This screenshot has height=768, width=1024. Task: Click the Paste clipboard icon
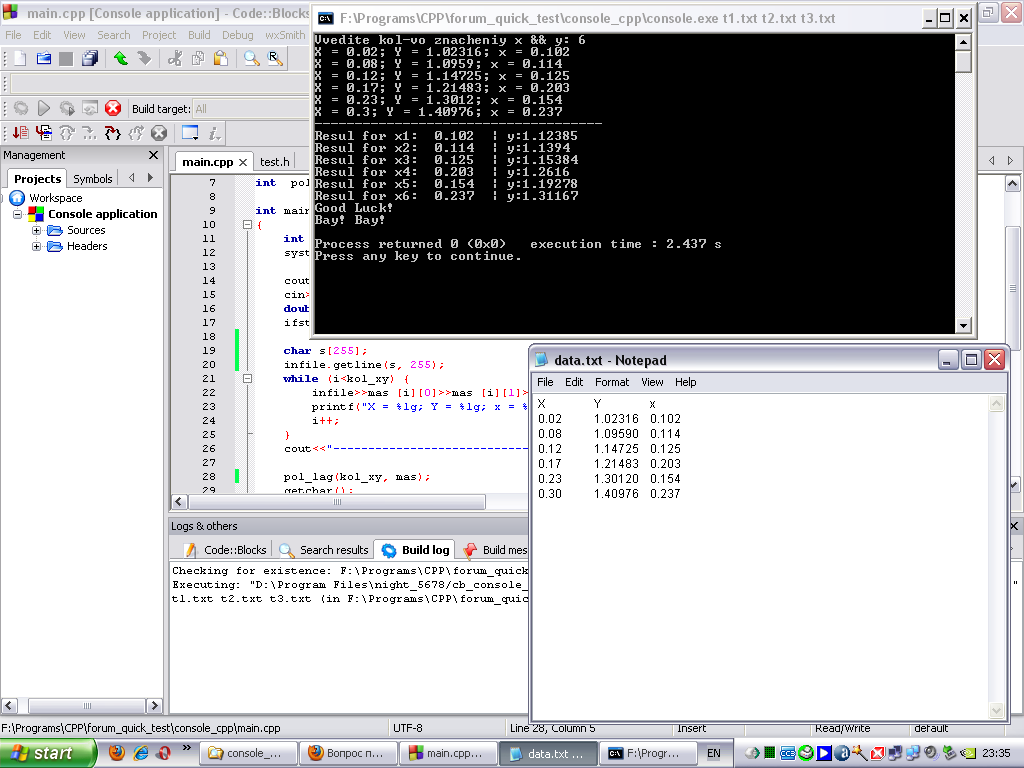tap(220, 59)
